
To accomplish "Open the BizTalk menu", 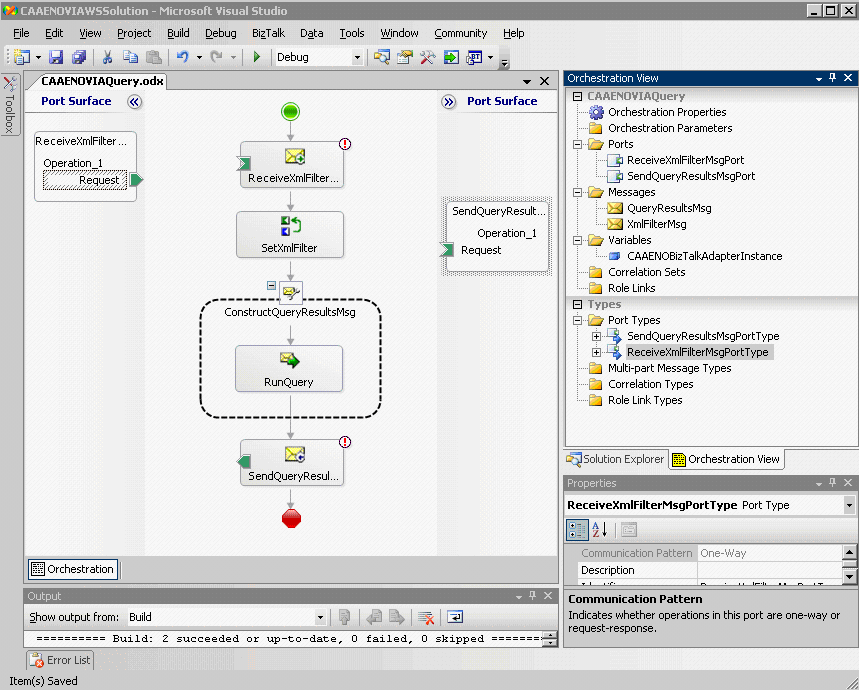I will pyautogui.click(x=268, y=33).
